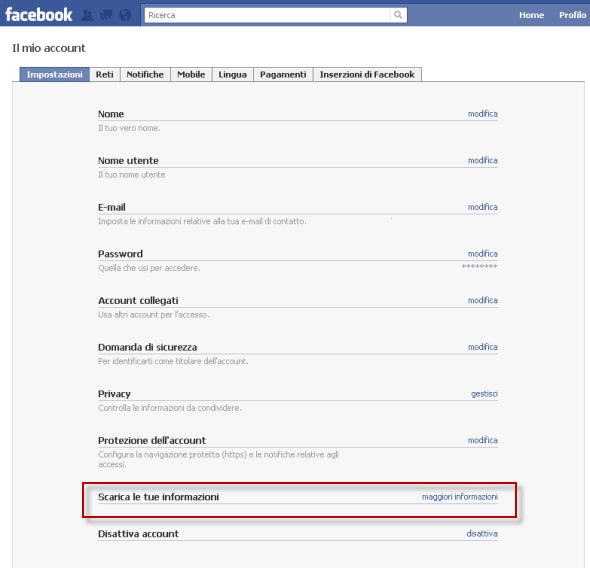590x568 pixels.
Task: Click text 'Controlla le informazioni da condividere.'
Action: point(170,408)
